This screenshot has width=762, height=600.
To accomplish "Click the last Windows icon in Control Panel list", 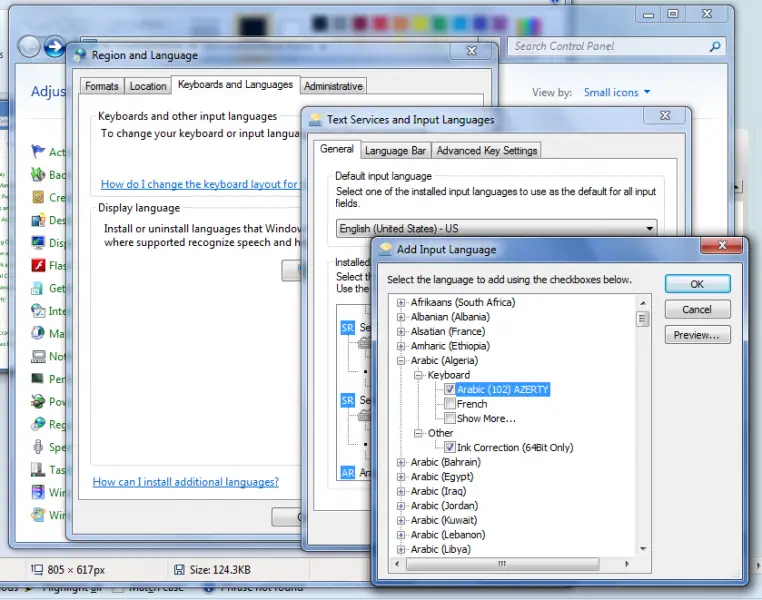I will click(x=38, y=514).
